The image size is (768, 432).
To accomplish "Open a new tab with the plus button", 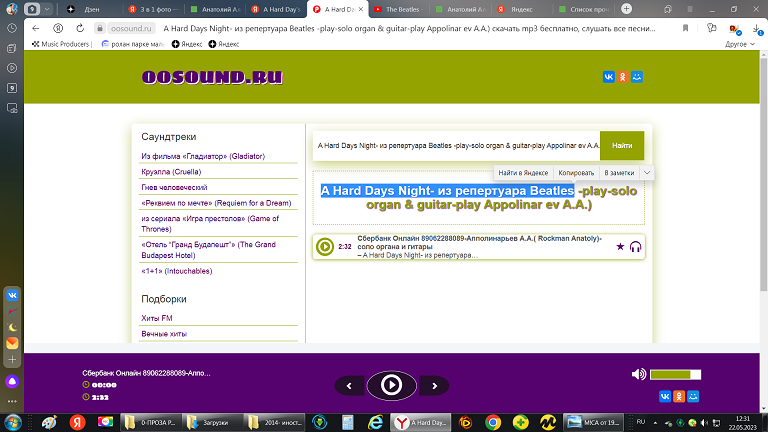I will (x=626, y=9).
